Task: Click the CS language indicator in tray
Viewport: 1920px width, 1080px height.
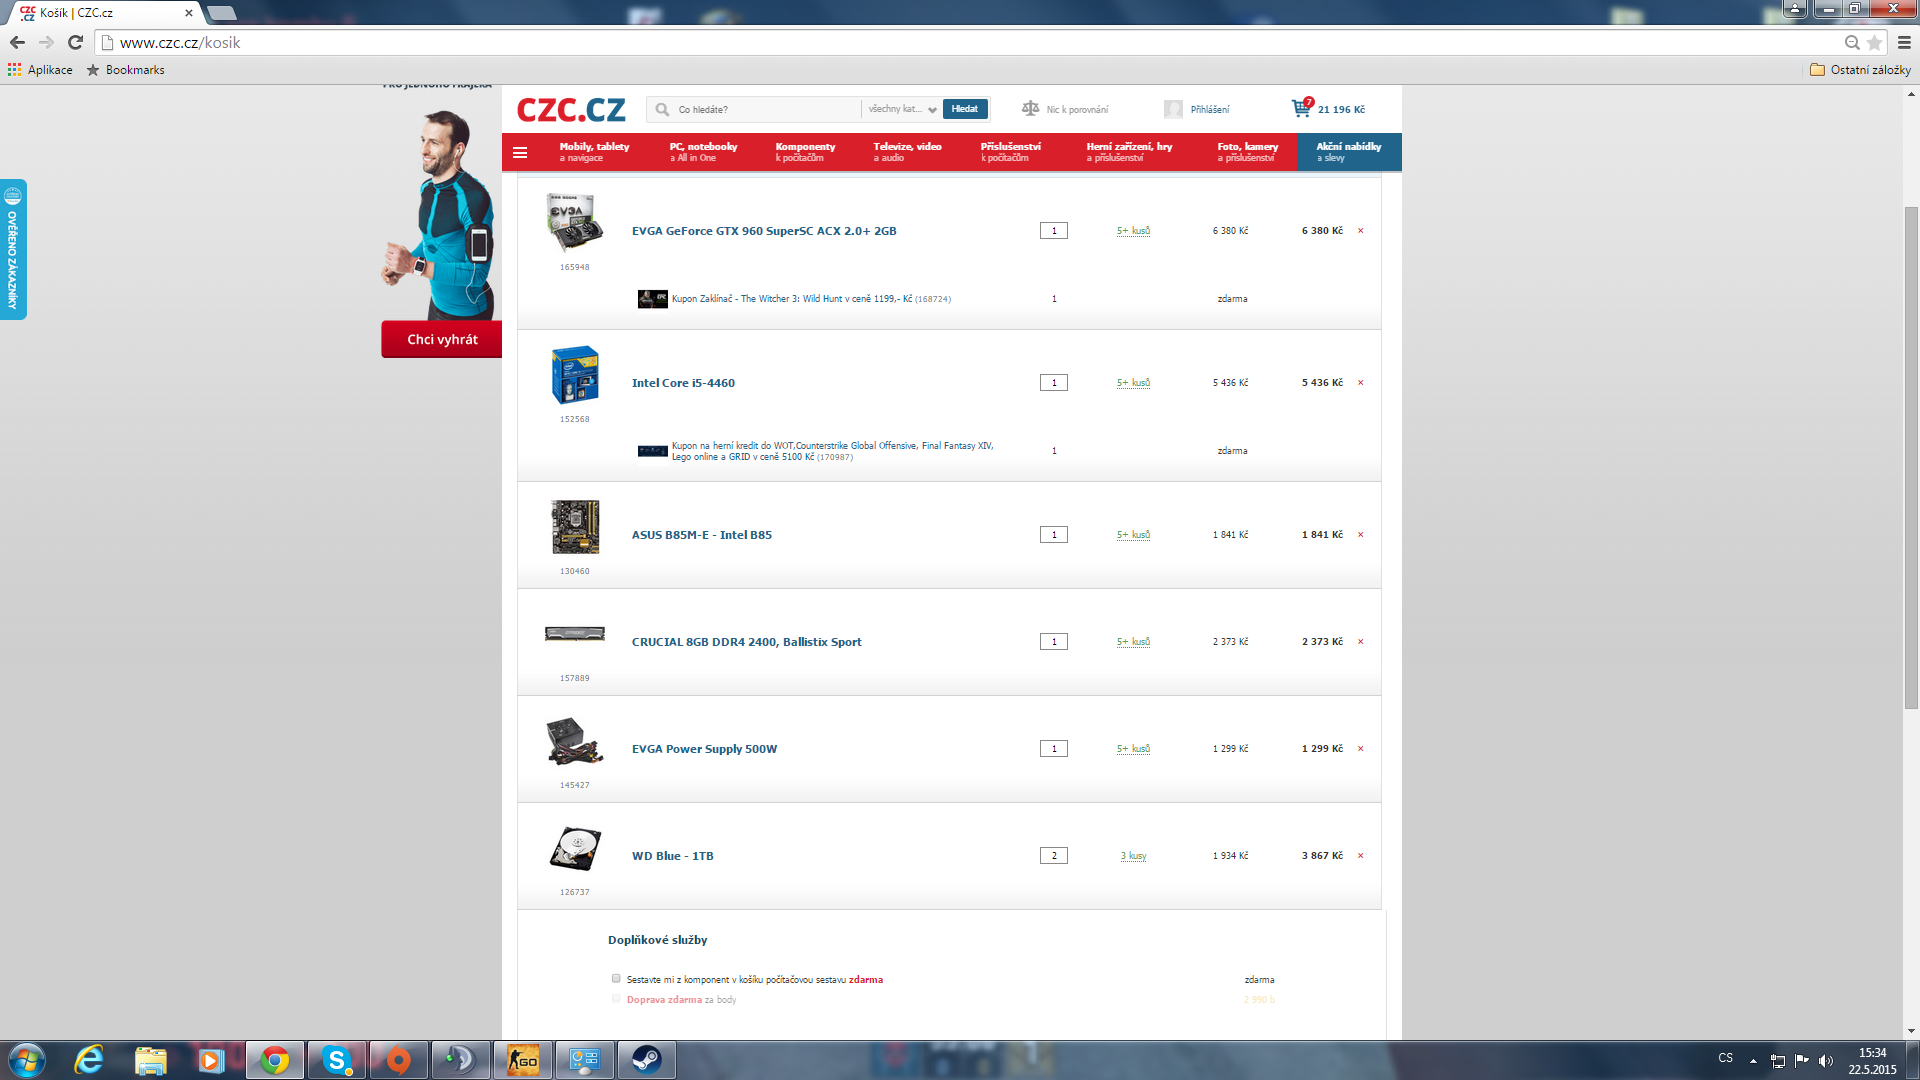Action: tap(1725, 1058)
